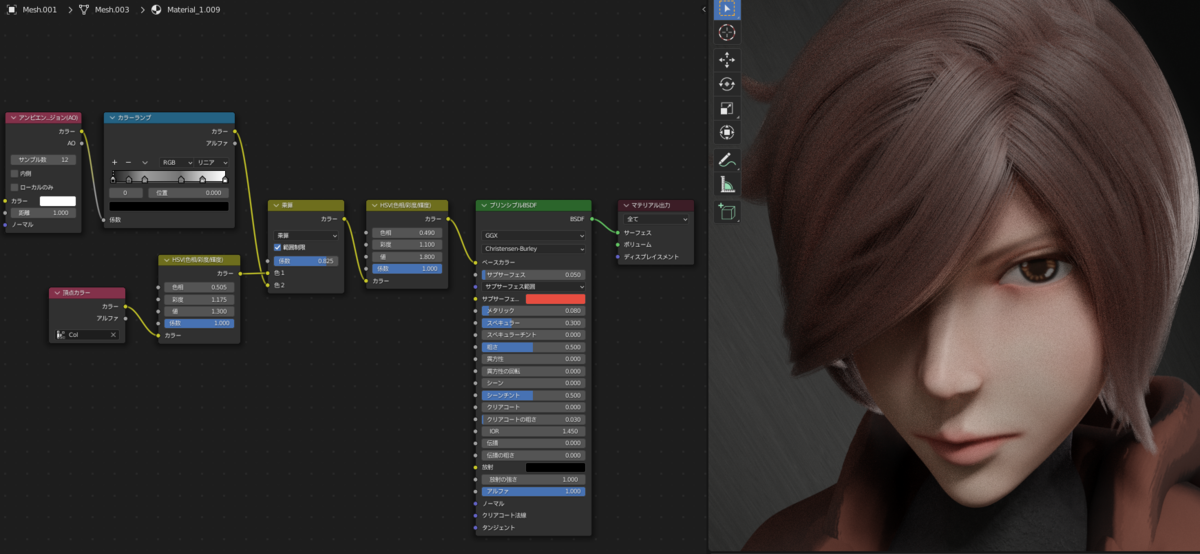Select the Transform tool
The height and width of the screenshot is (554, 1200).
coord(727,132)
